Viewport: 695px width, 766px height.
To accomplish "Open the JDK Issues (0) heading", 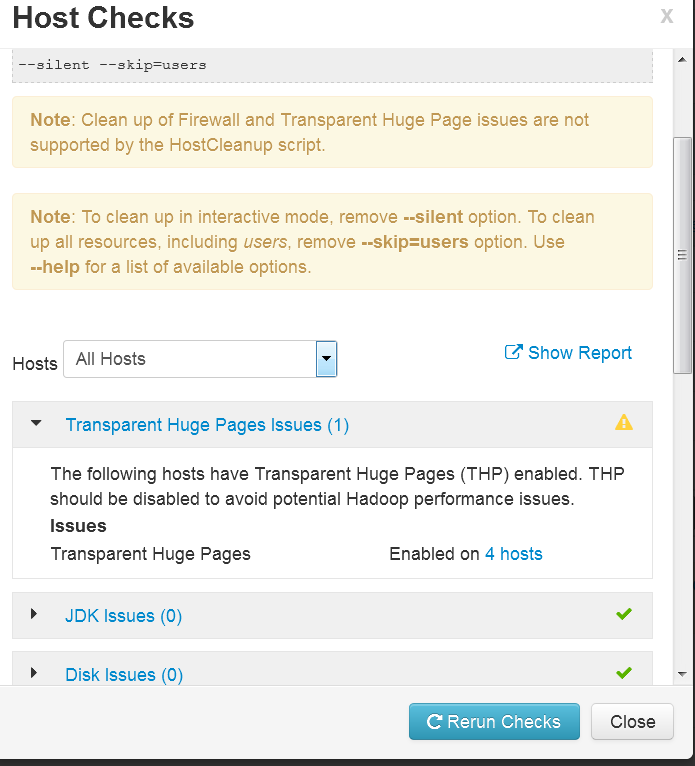I will pyautogui.click(x=124, y=616).
